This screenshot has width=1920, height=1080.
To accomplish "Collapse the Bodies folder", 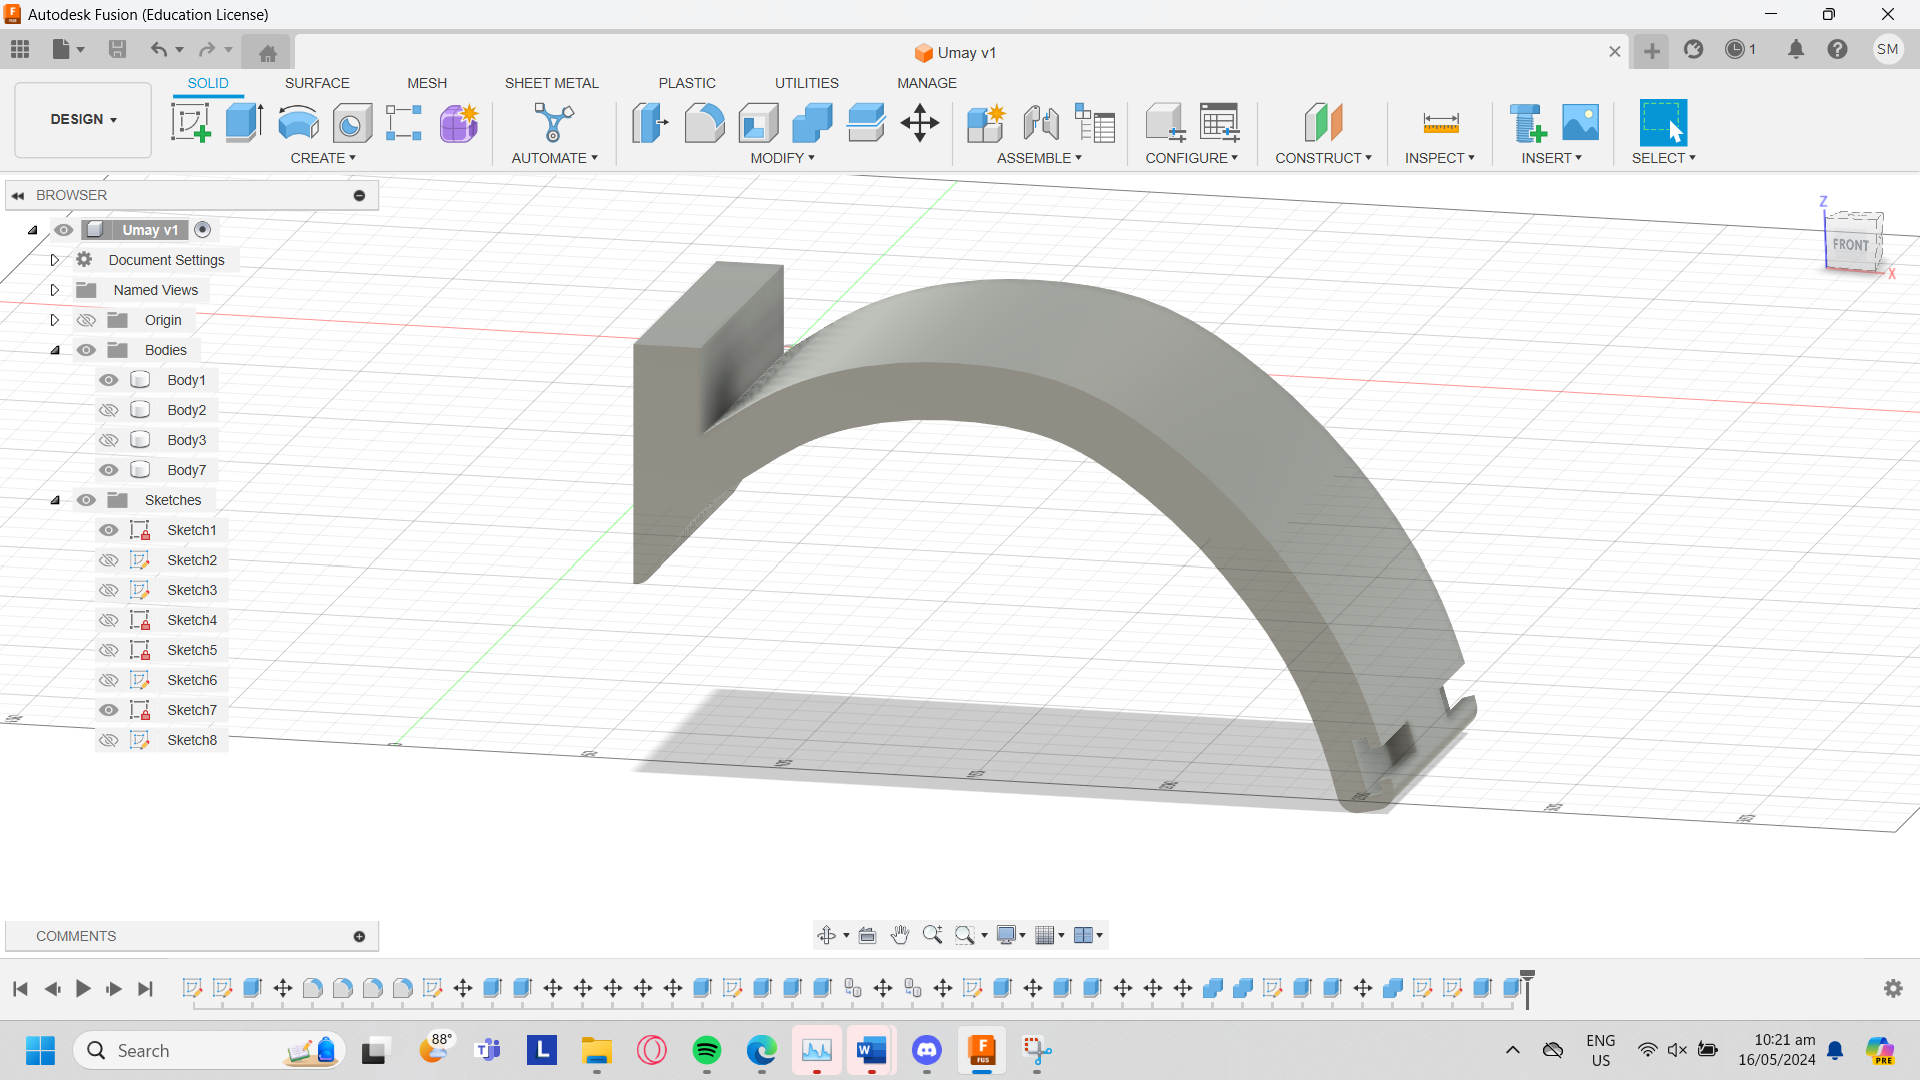I will pos(55,350).
